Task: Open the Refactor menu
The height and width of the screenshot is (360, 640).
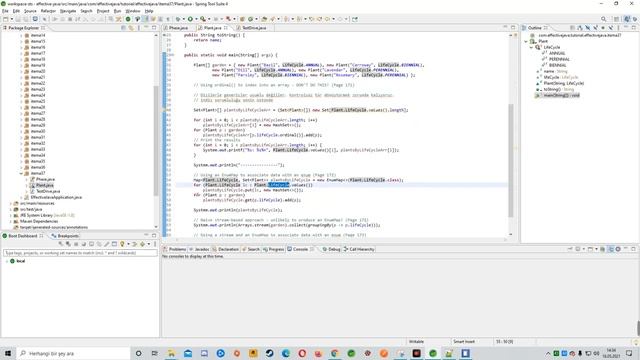Action: pyautogui.click(x=48, y=11)
